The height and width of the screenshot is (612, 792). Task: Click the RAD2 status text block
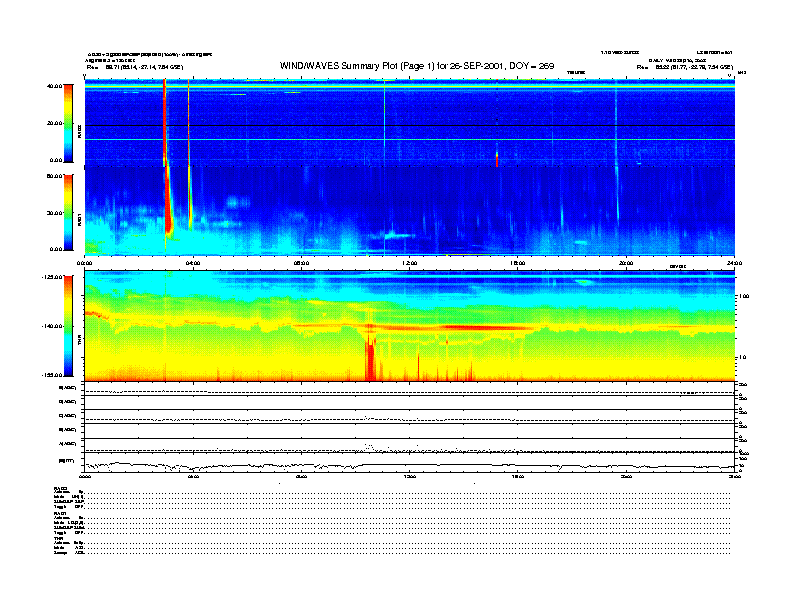point(69,497)
